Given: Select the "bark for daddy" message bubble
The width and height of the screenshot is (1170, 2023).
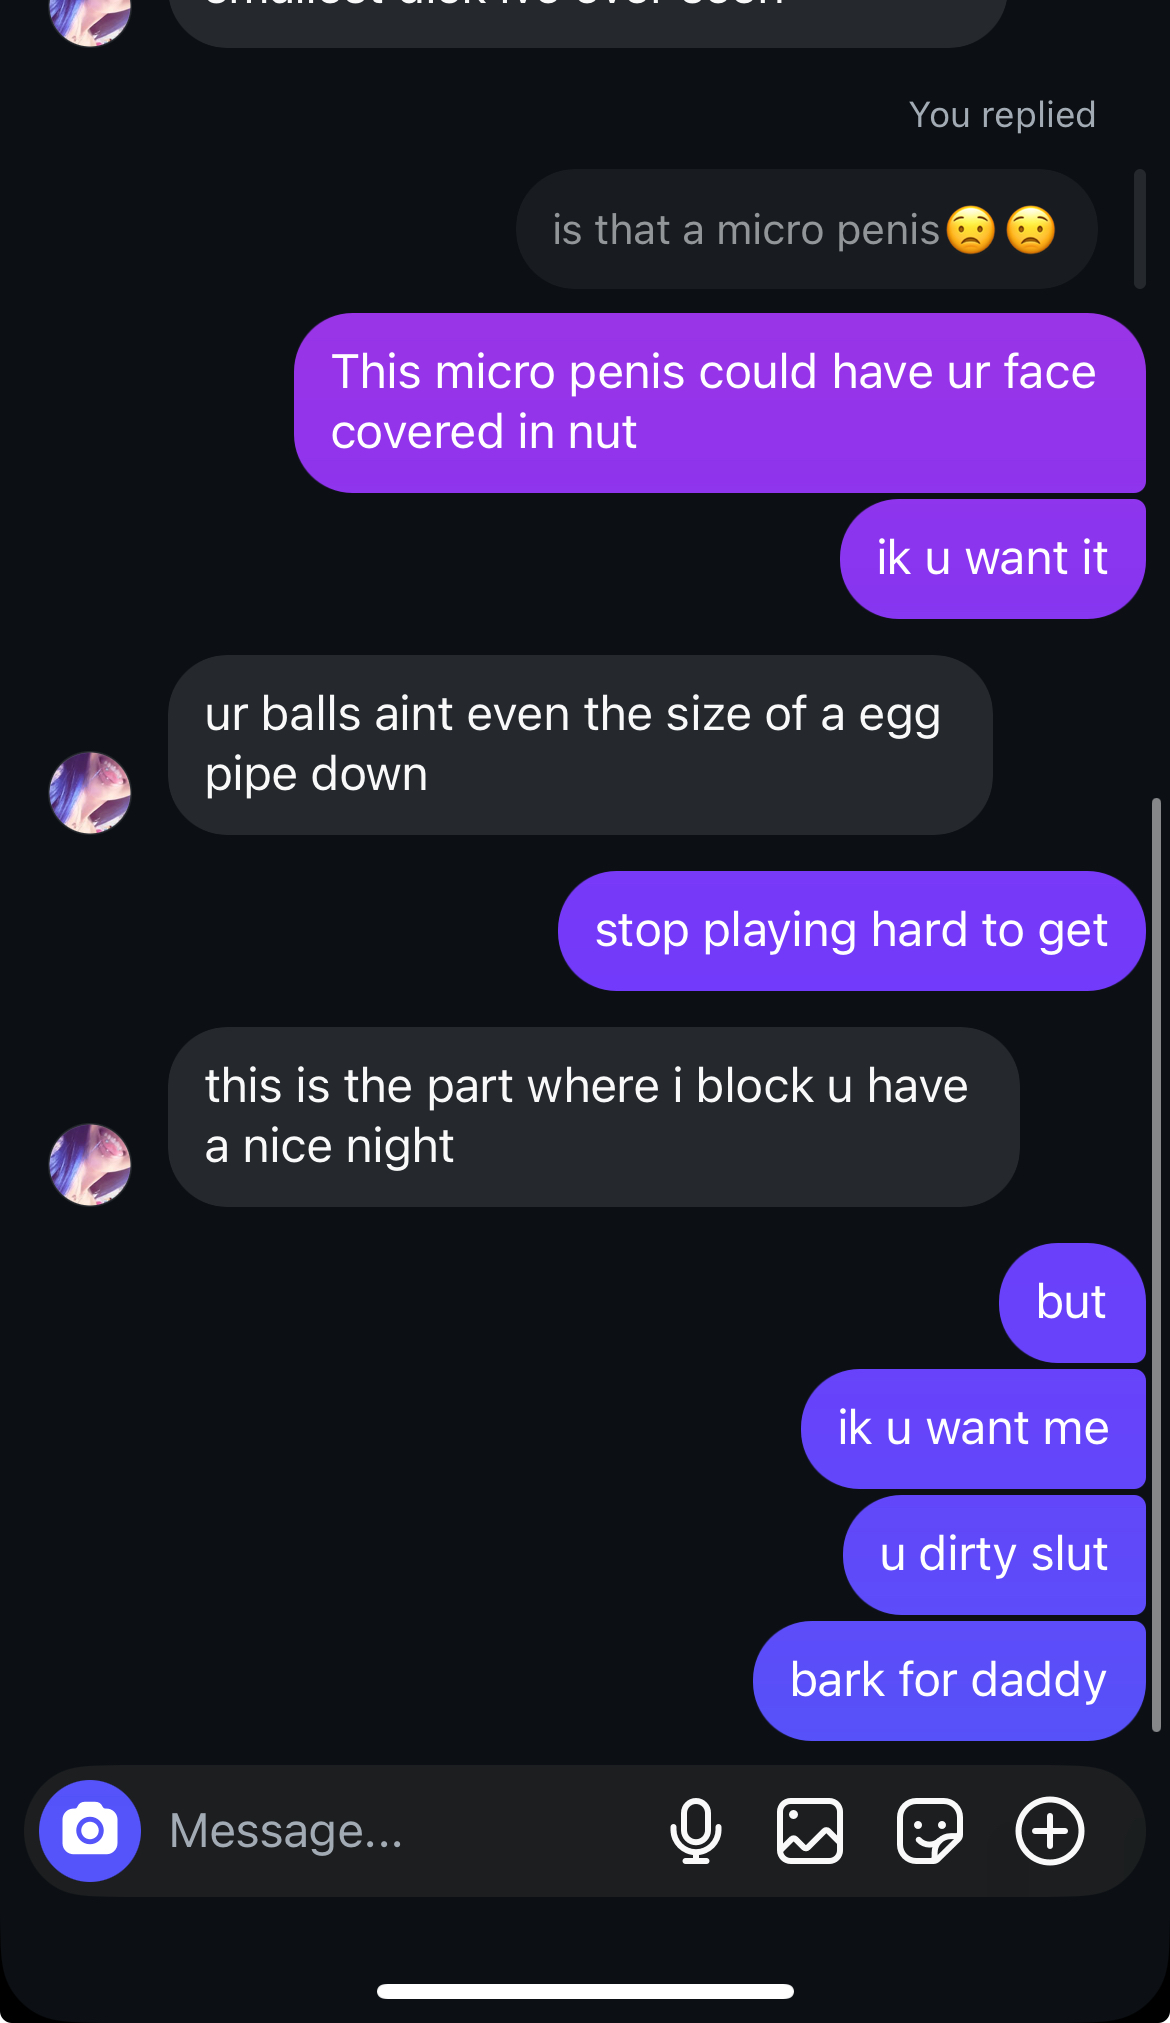Looking at the screenshot, I should (949, 1681).
